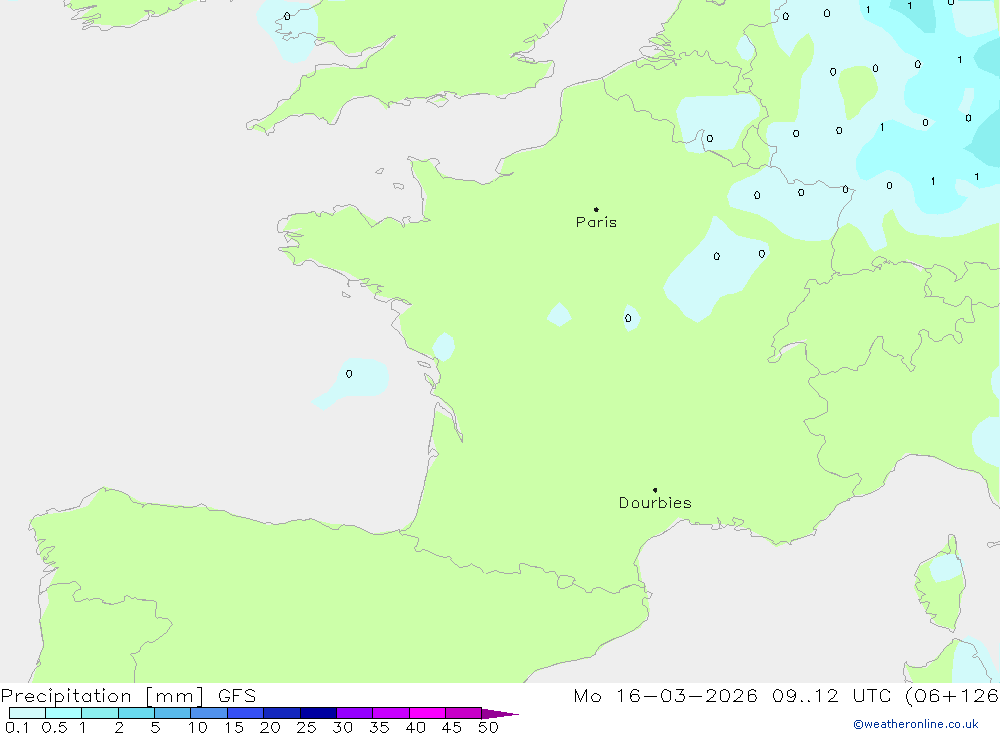Click the '25' legend scale label
Screen dimensions: 1000x733
click(306, 727)
